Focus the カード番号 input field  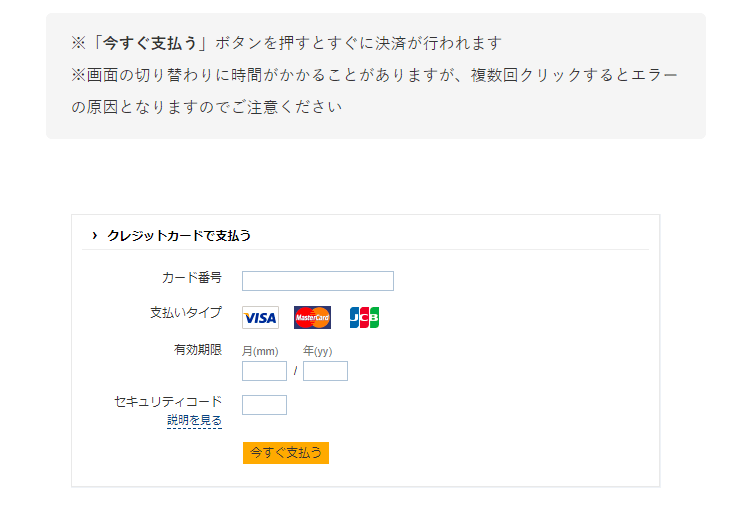tap(318, 281)
